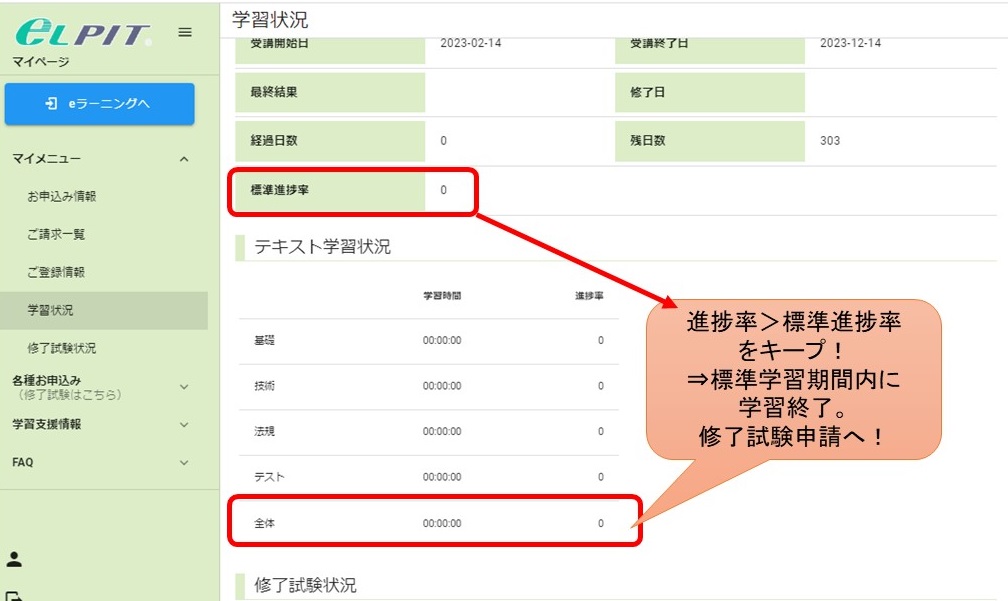Click the user profile icon in sidebar
This screenshot has height=601, width=1008.
(x=15, y=559)
